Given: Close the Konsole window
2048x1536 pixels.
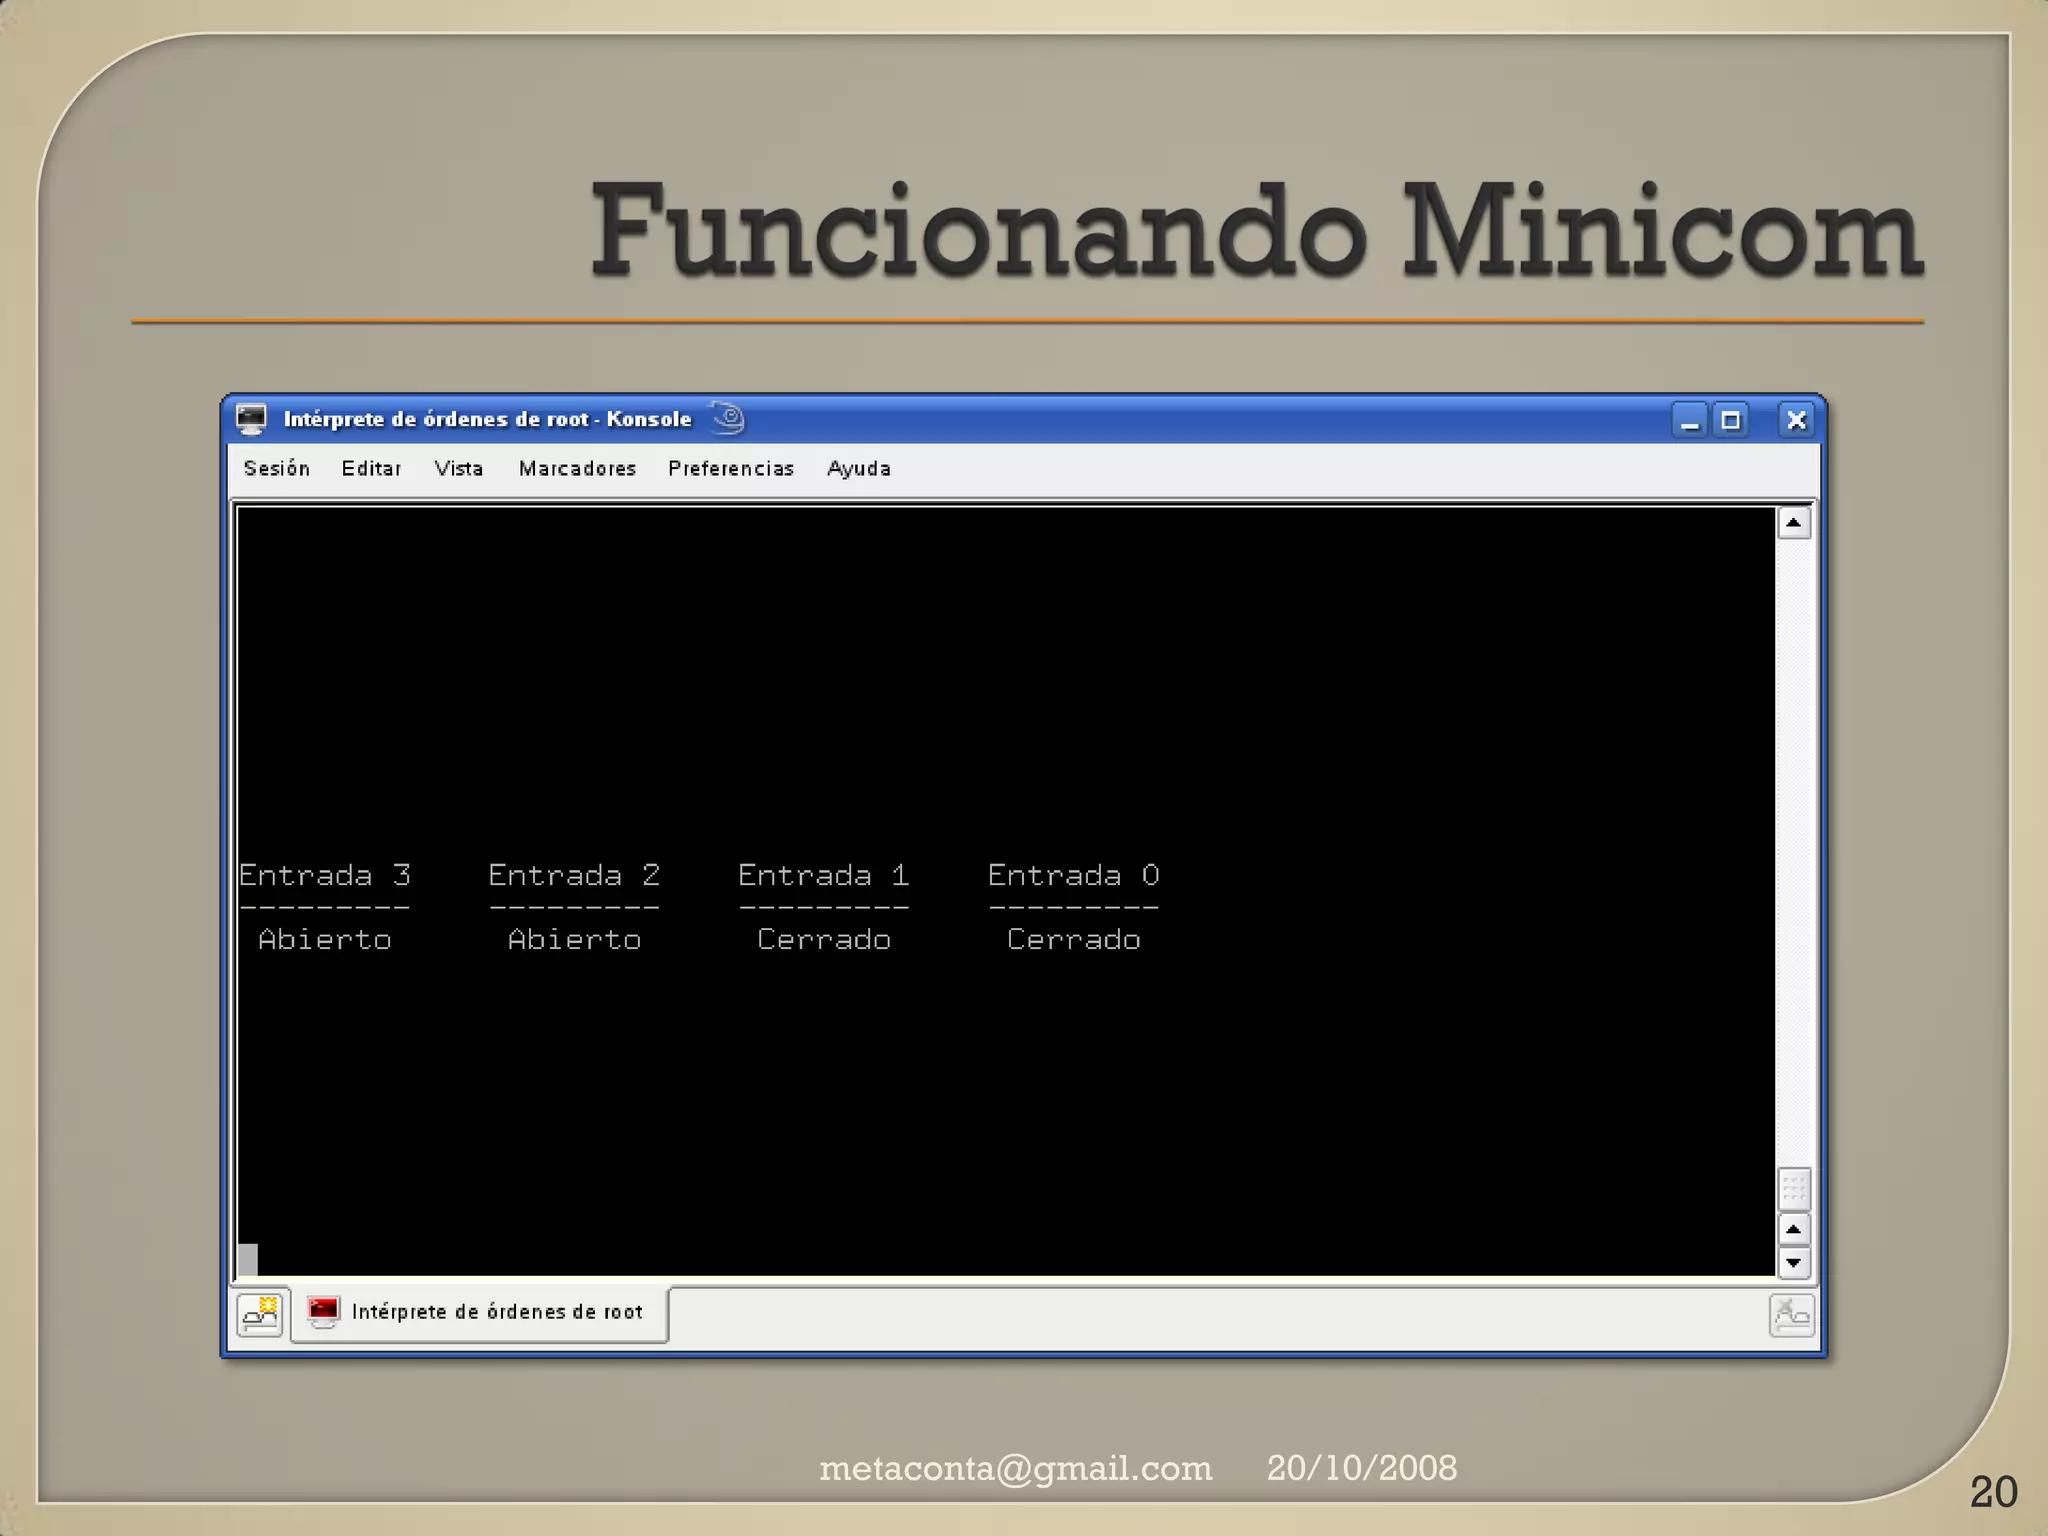Looking at the screenshot, I should (x=1796, y=420).
